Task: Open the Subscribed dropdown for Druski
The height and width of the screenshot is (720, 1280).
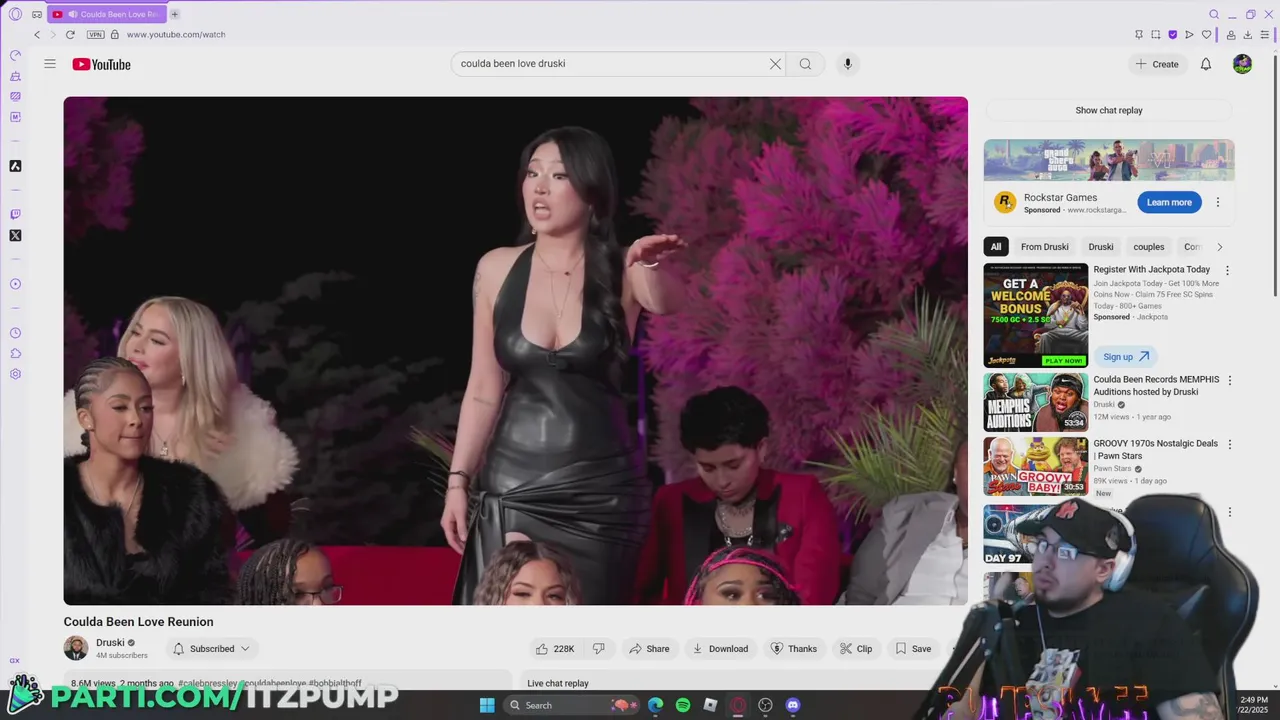Action: point(212,649)
